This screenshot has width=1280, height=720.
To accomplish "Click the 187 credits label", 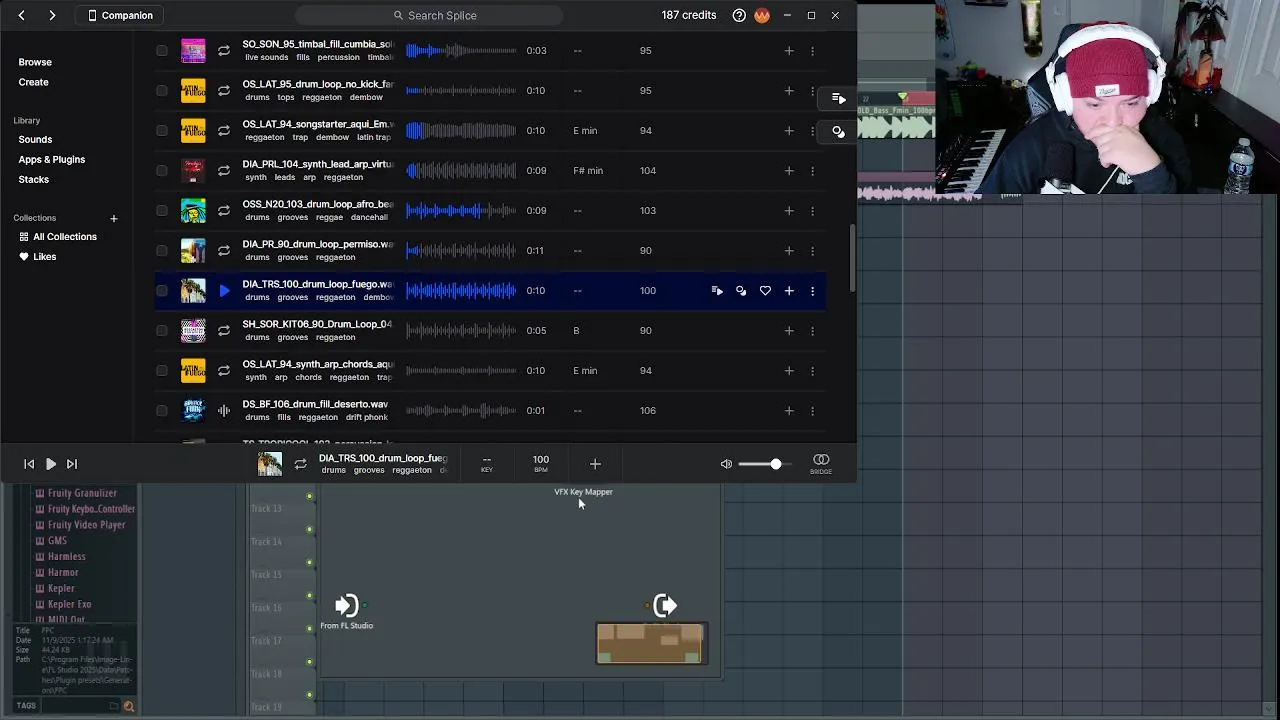I will click(x=689, y=15).
